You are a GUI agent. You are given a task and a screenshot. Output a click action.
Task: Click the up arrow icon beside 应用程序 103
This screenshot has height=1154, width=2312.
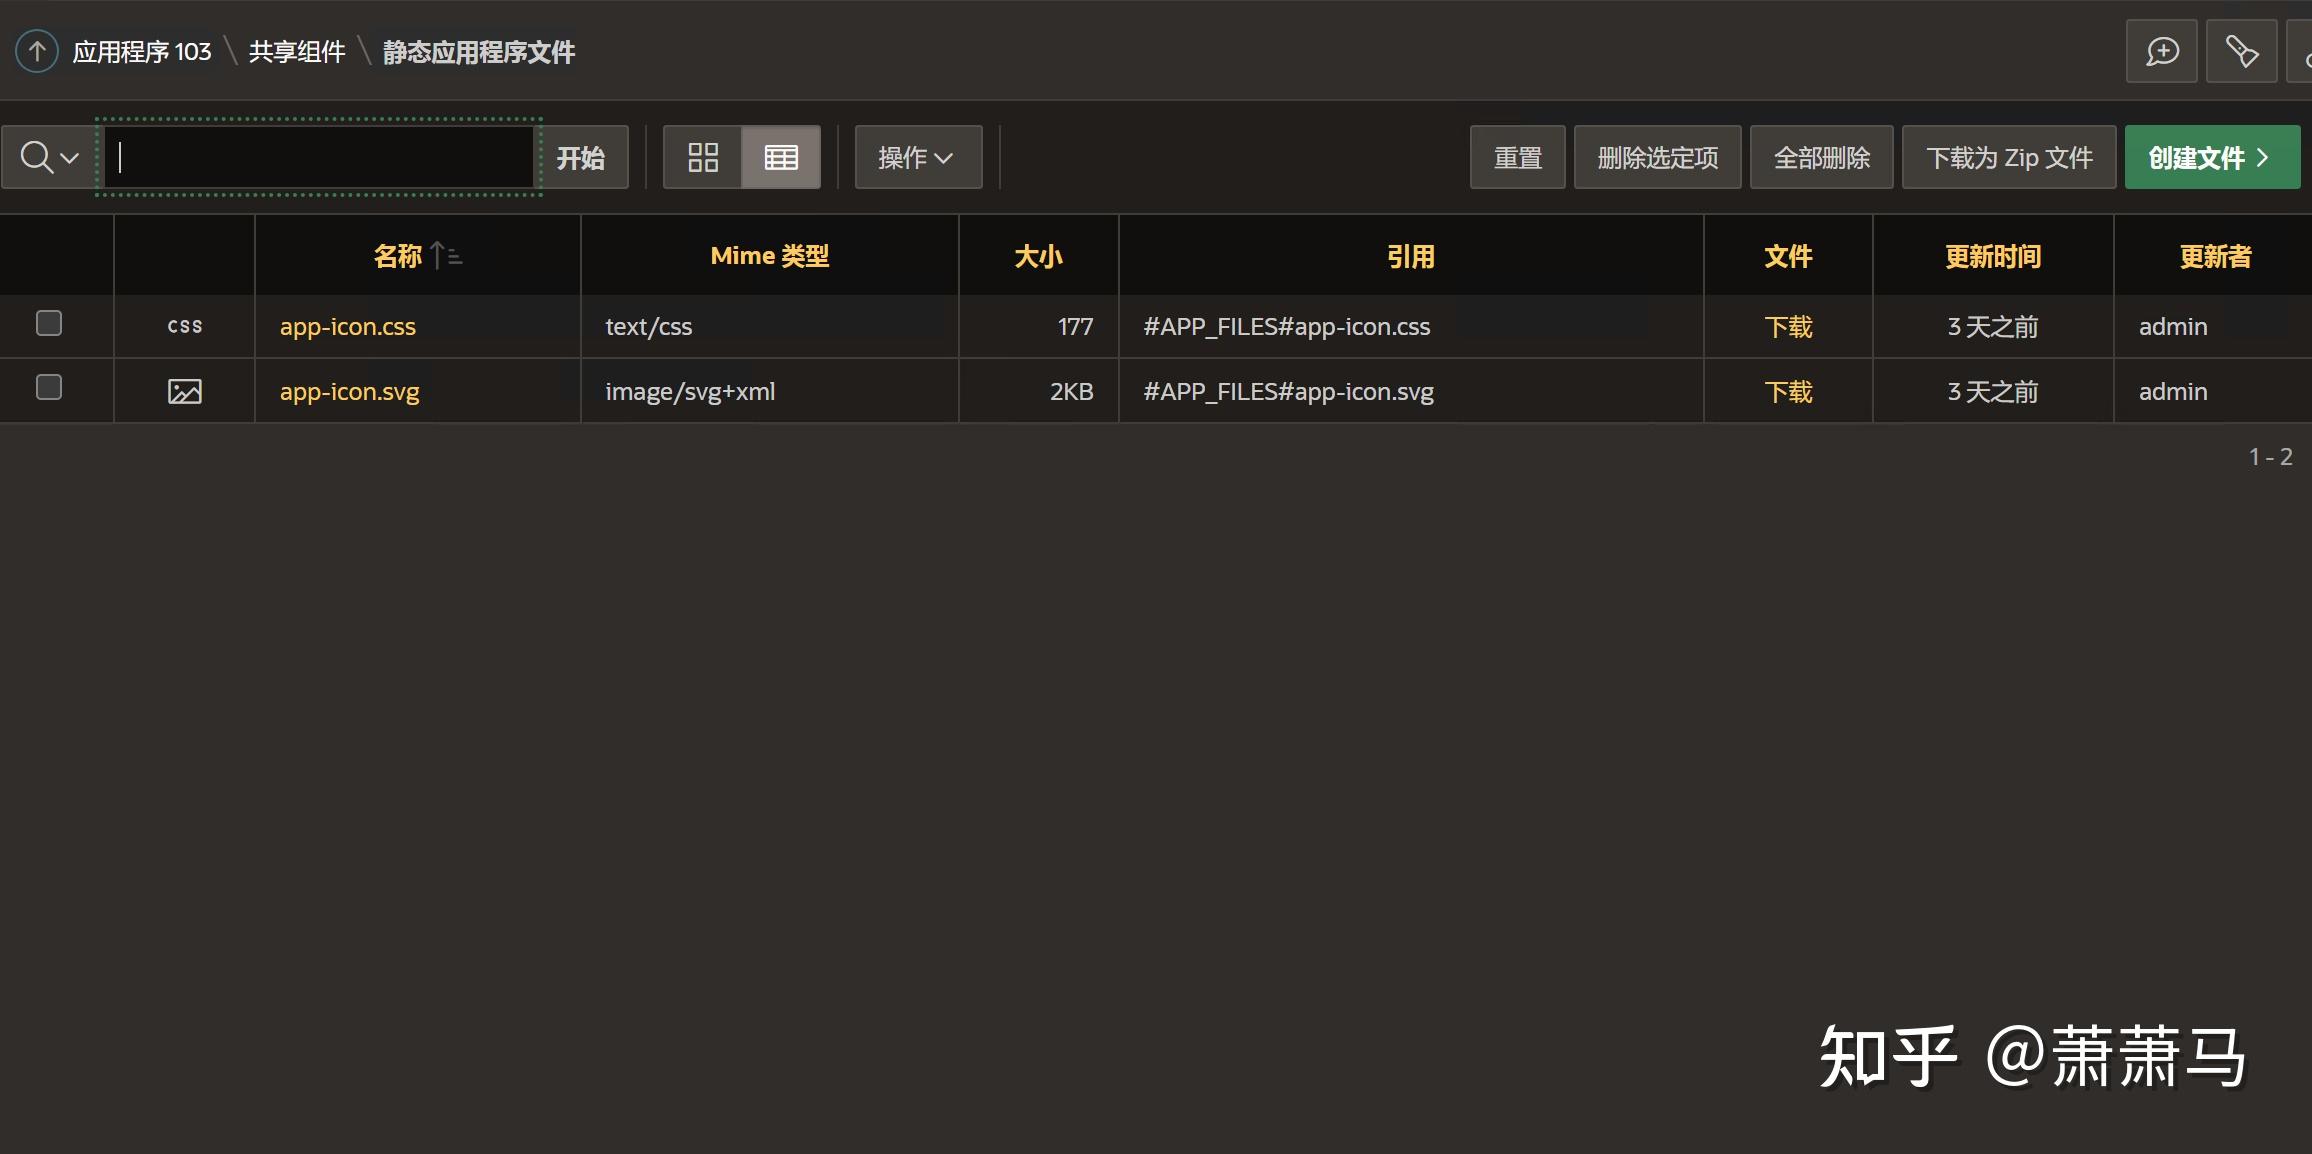(x=37, y=51)
